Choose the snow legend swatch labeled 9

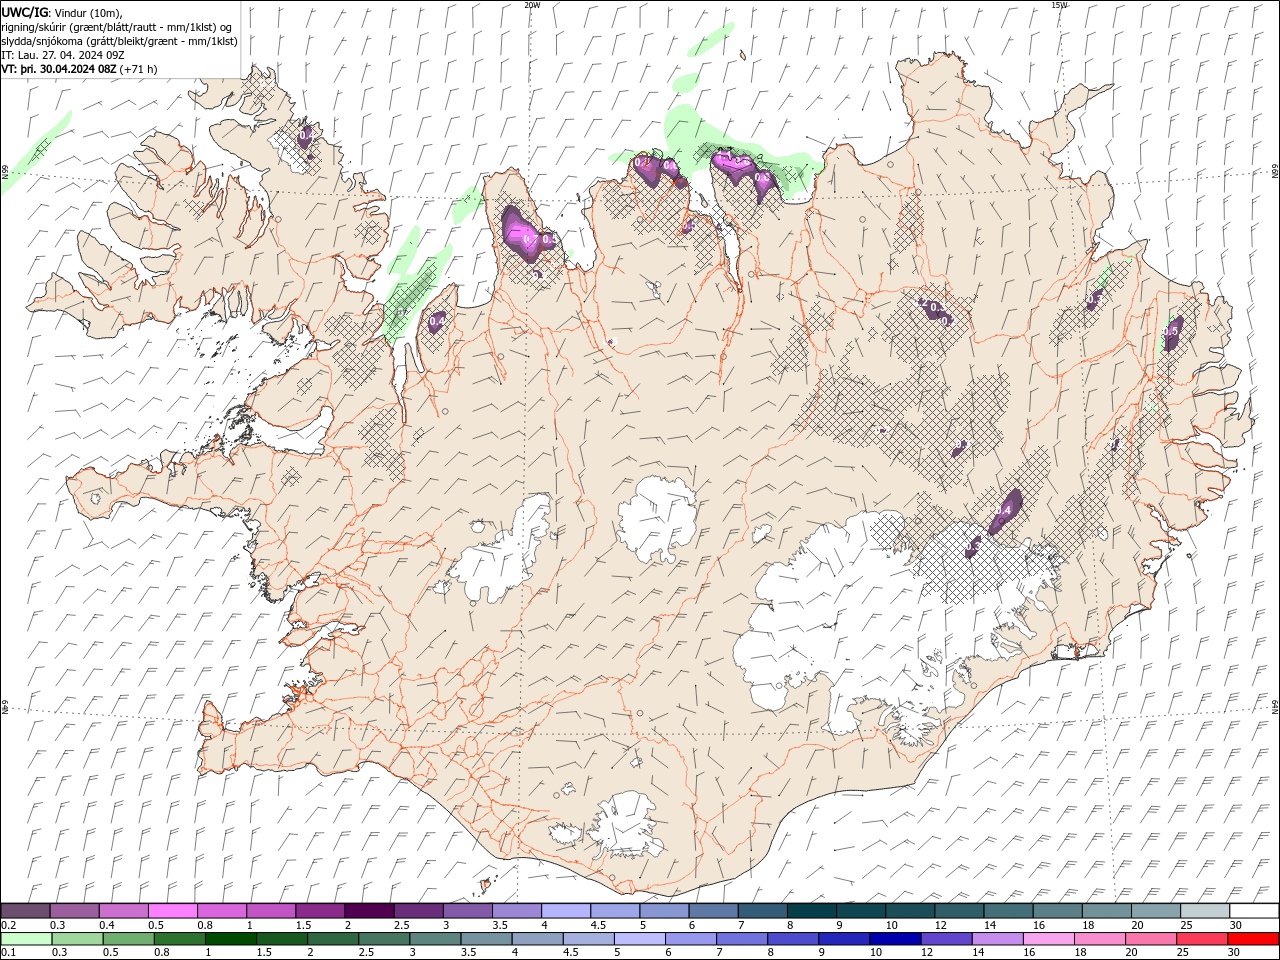(859, 911)
